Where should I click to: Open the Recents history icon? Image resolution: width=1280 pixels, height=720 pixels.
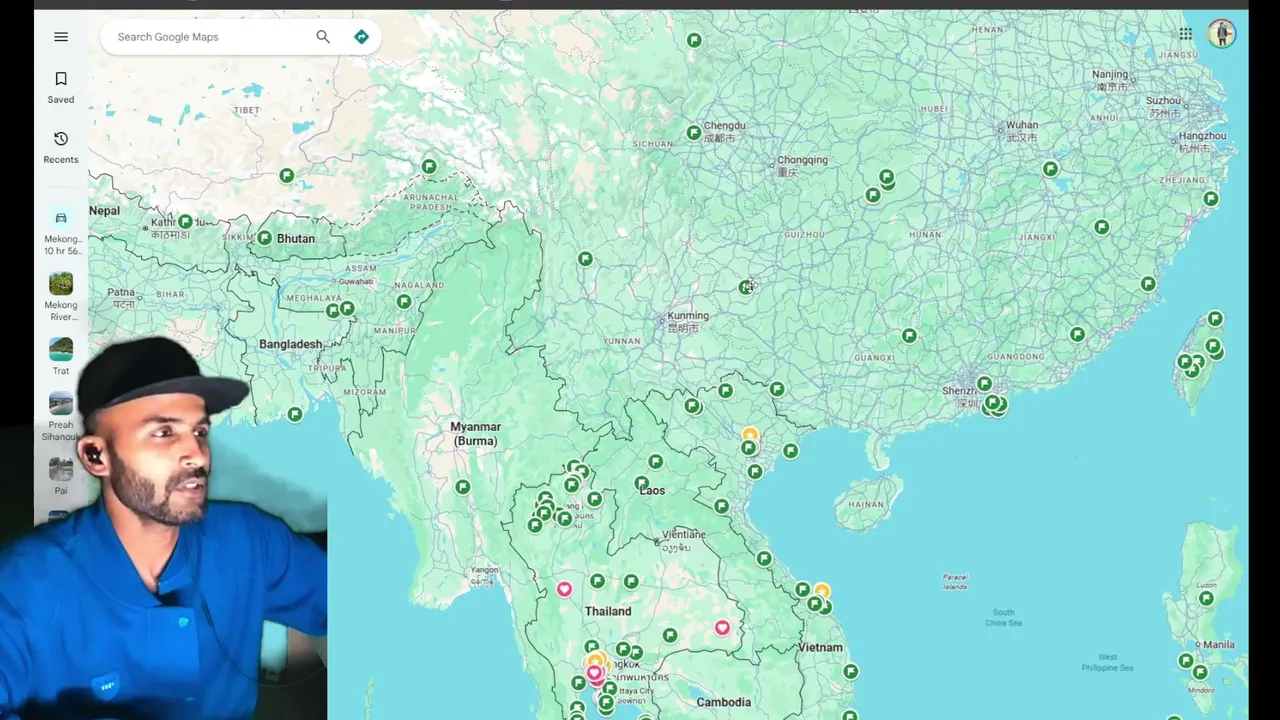[61, 139]
